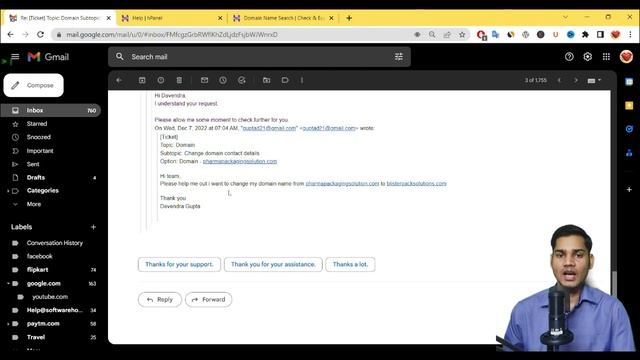Go back to the inbox list arrow
This screenshot has height=360, width=640.
(119, 80)
